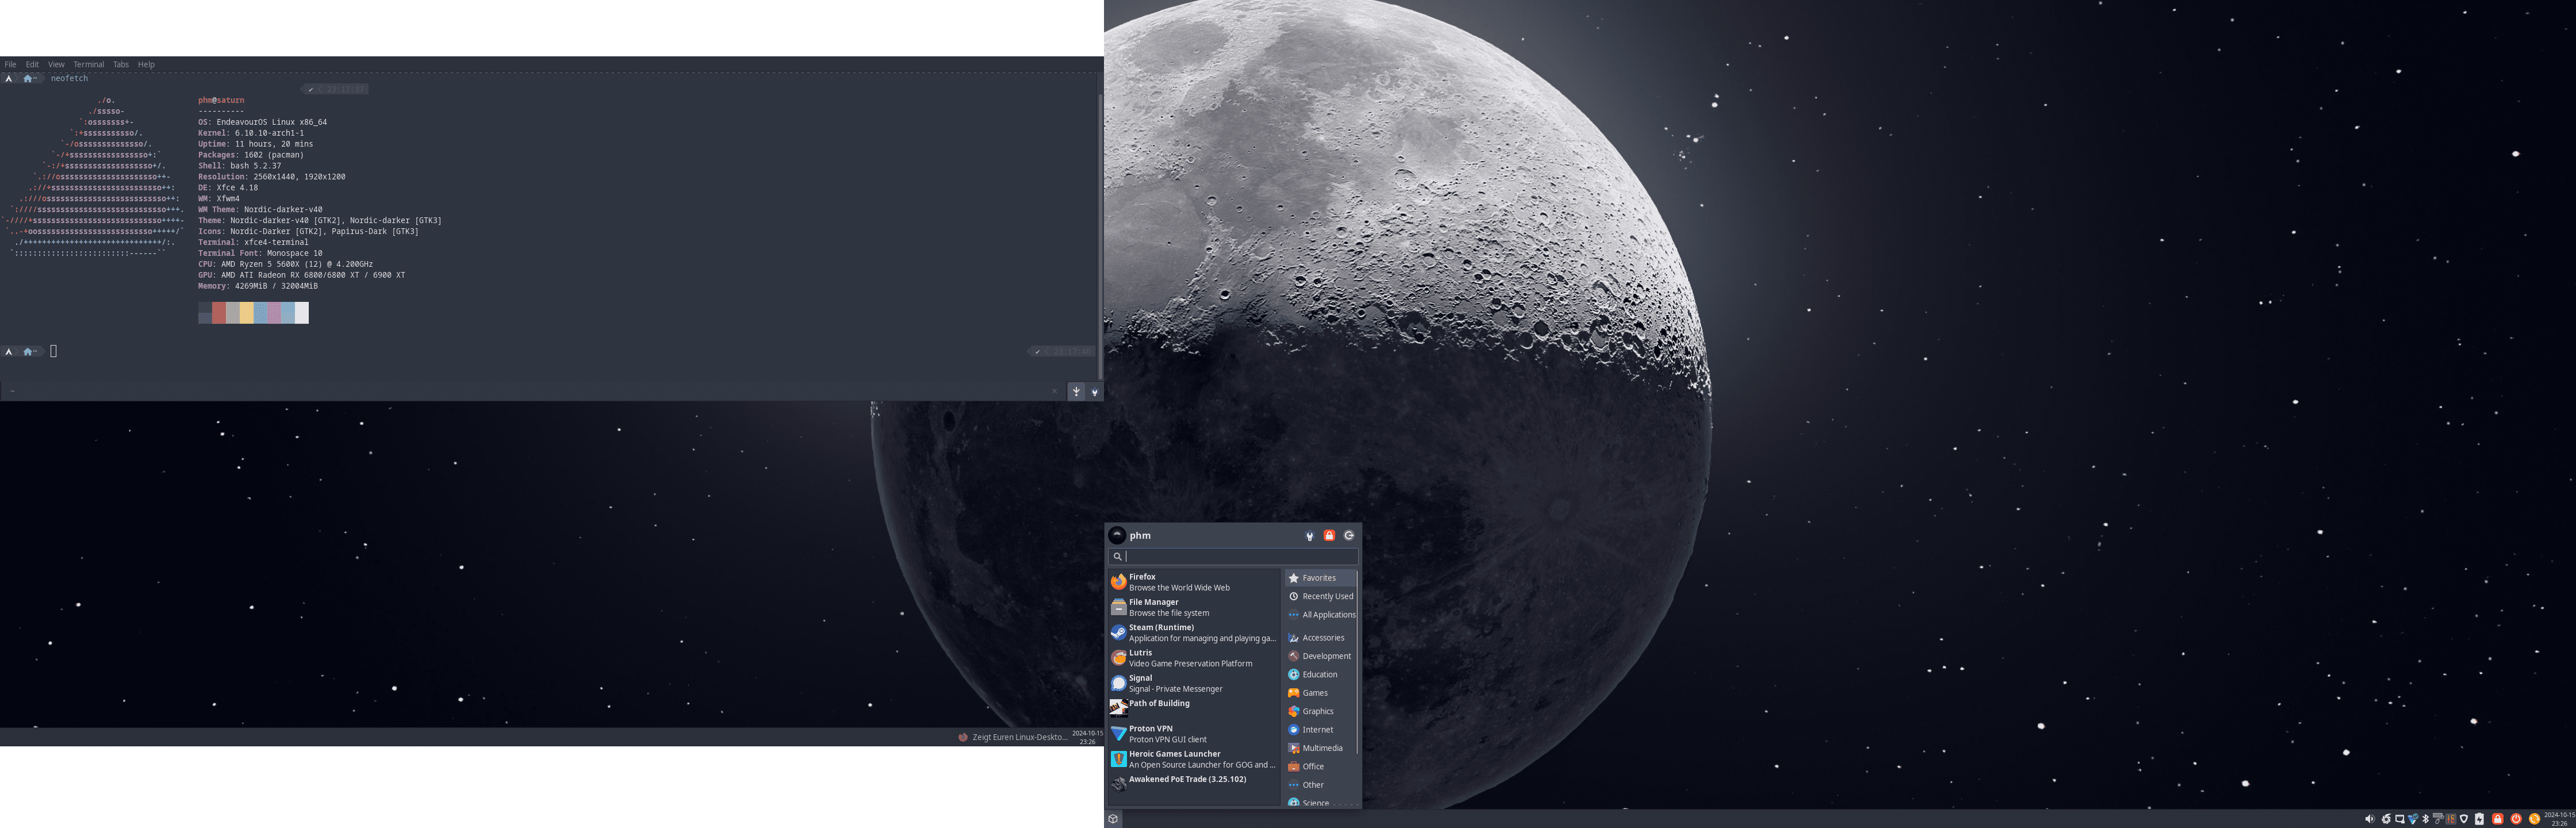Click the orange lock screen panel button
The width and height of the screenshot is (2576, 828).
point(2498,819)
